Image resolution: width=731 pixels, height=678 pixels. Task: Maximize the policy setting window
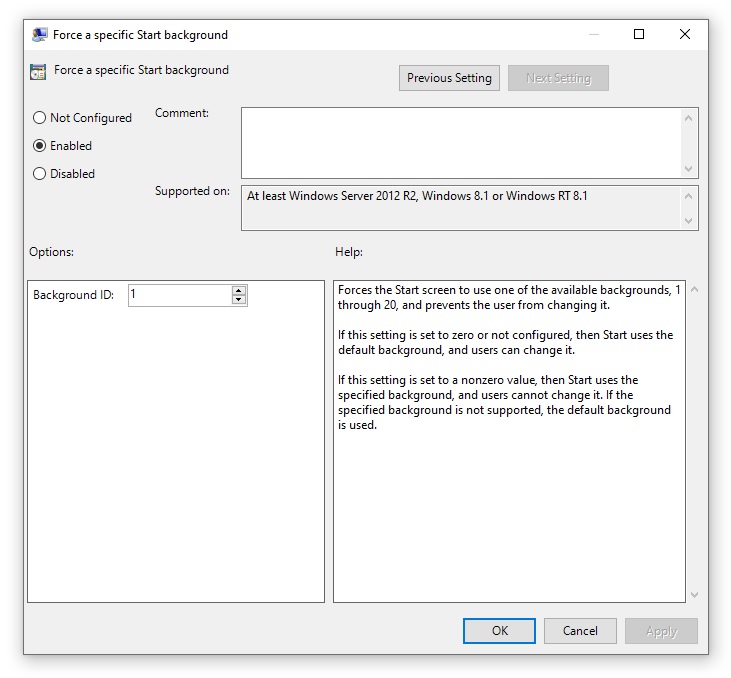tap(639, 34)
